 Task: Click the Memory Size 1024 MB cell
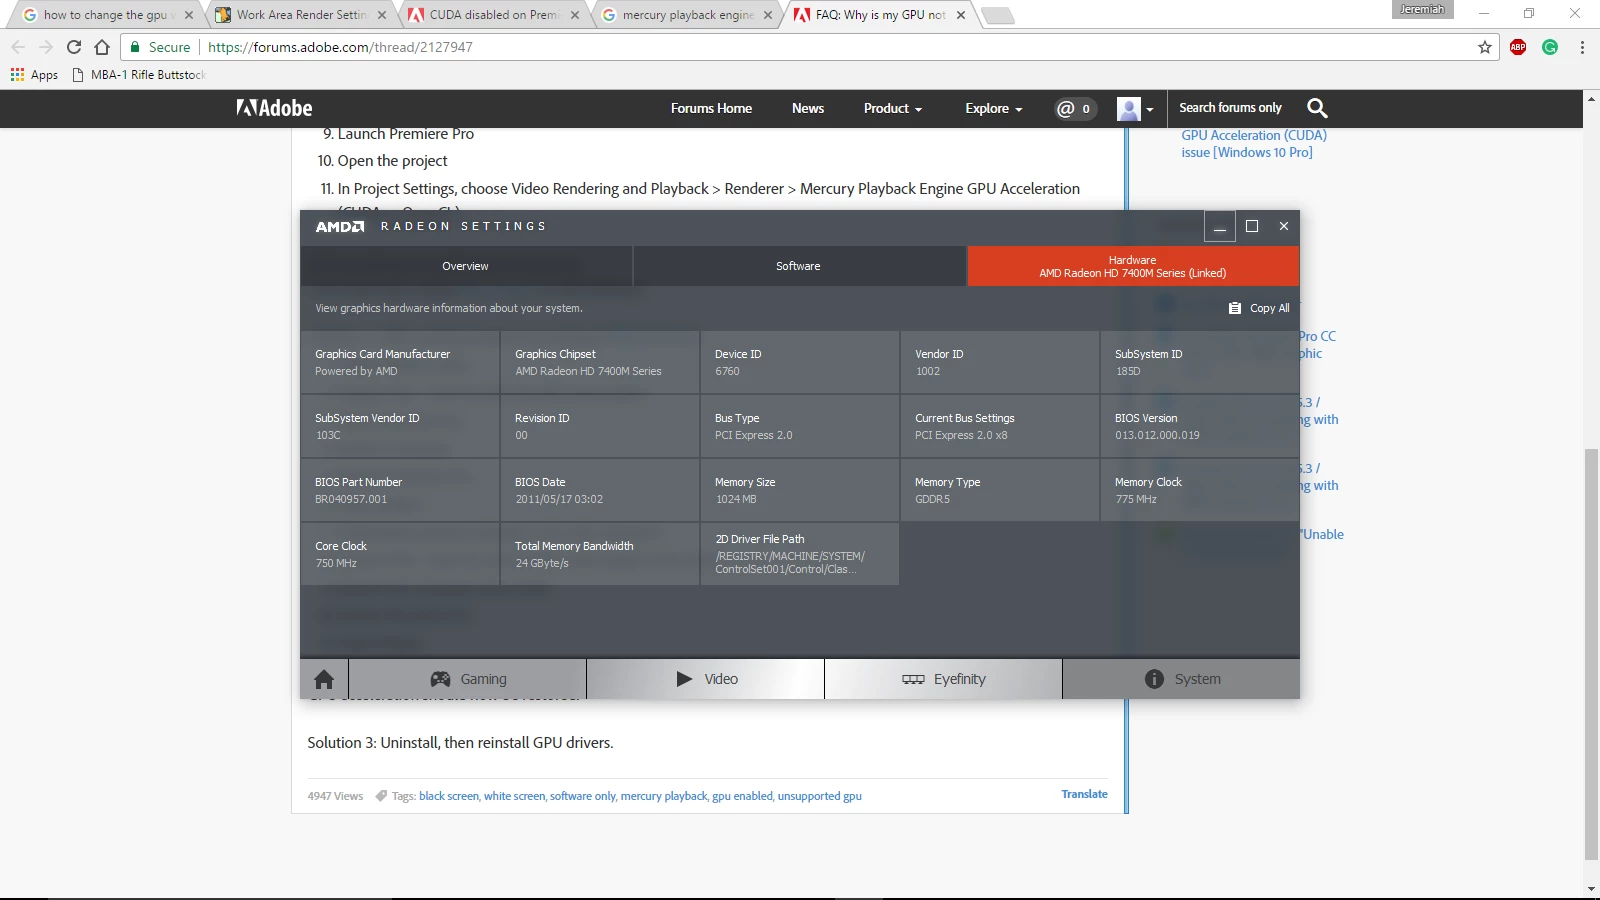(x=800, y=490)
